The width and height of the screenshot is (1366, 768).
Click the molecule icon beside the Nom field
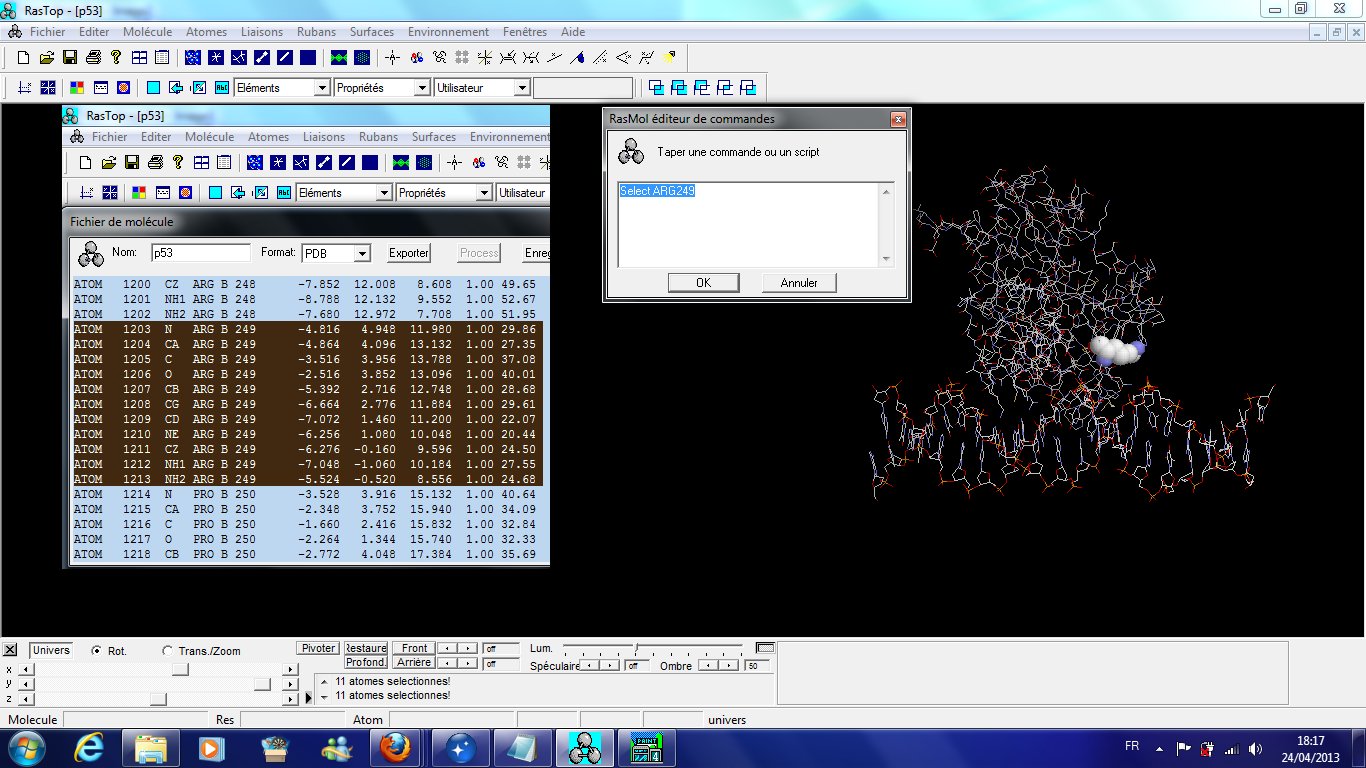91,254
